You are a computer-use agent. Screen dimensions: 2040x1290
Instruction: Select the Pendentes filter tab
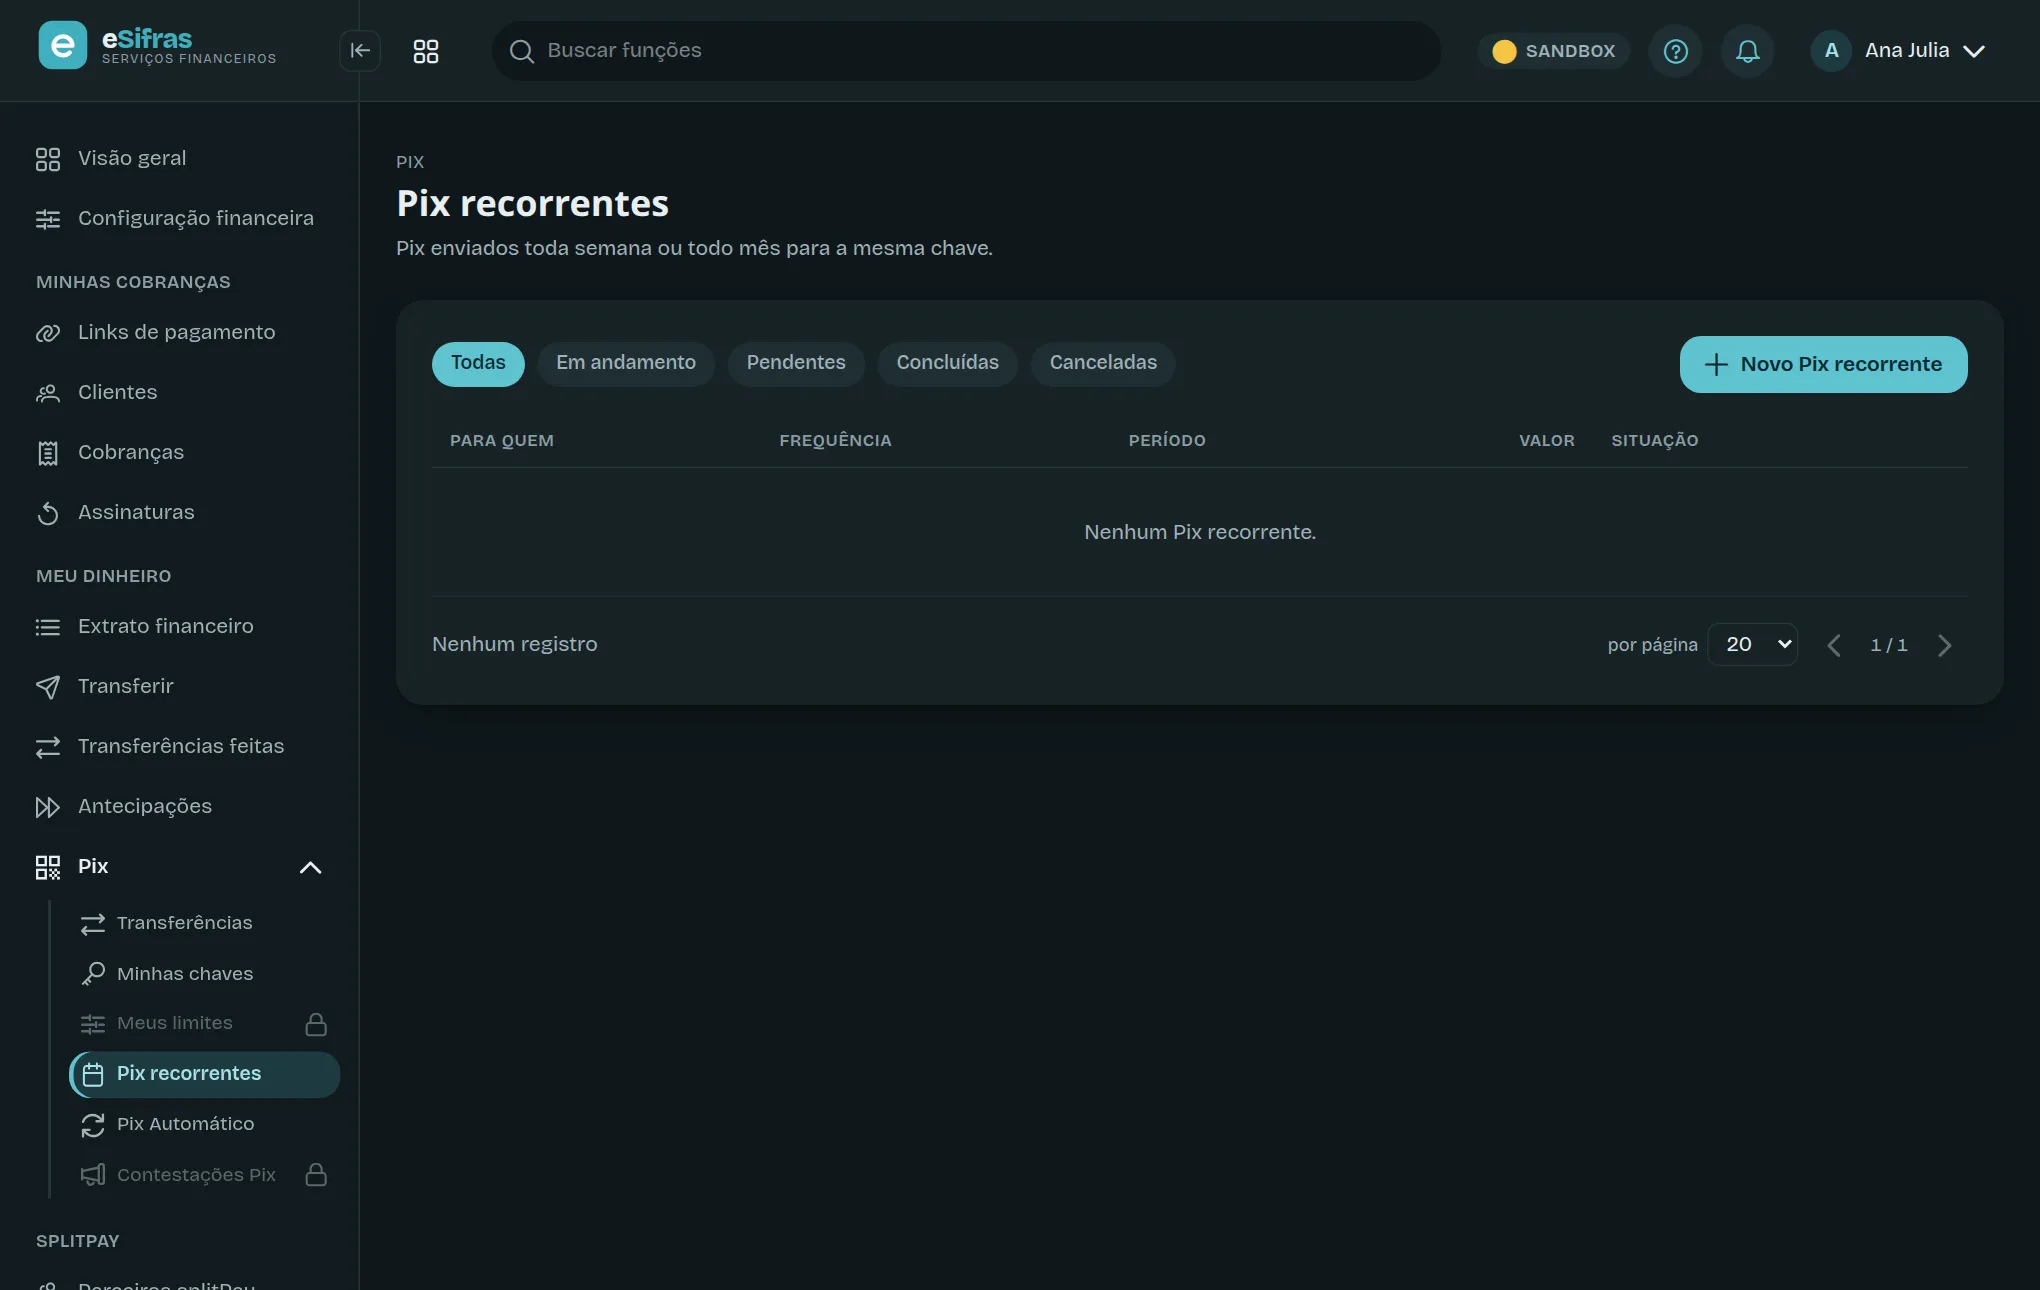(x=796, y=364)
